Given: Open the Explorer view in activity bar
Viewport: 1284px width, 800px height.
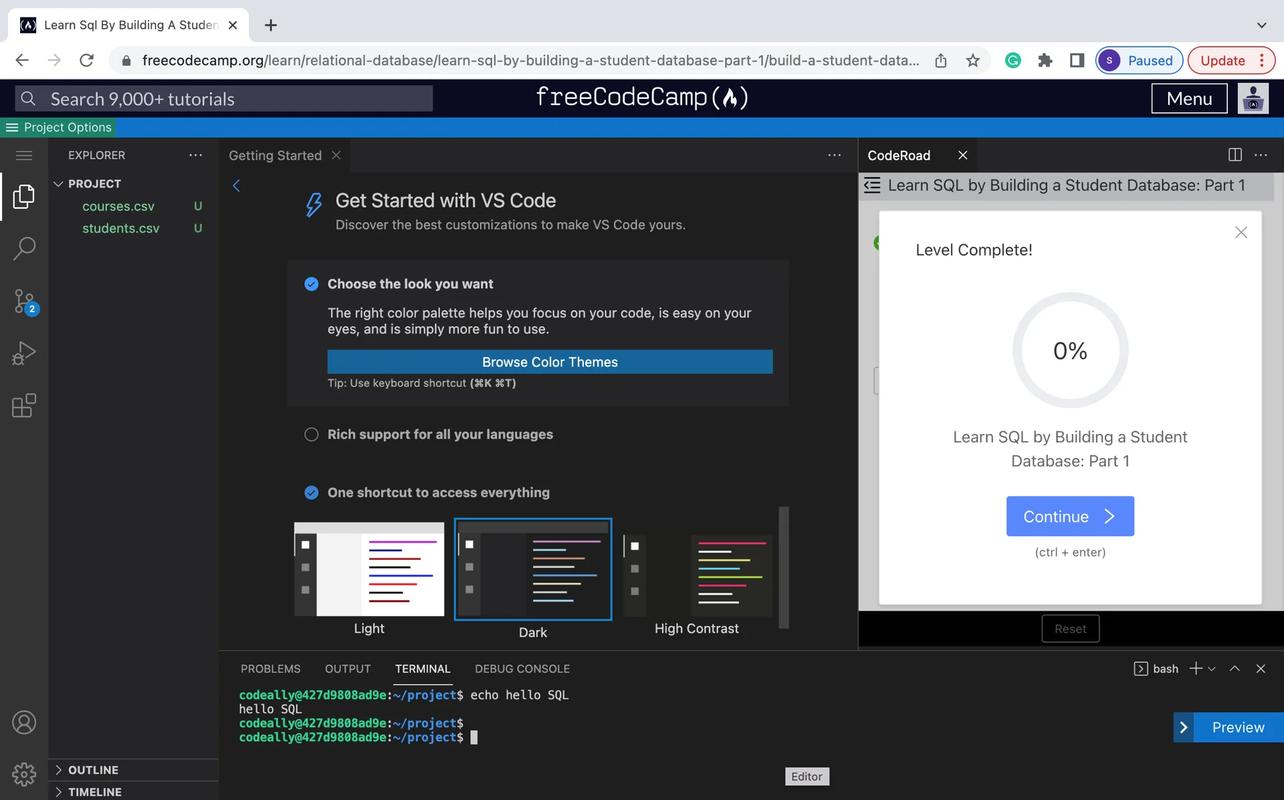Looking at the screenshot, I should click(24, 196).
